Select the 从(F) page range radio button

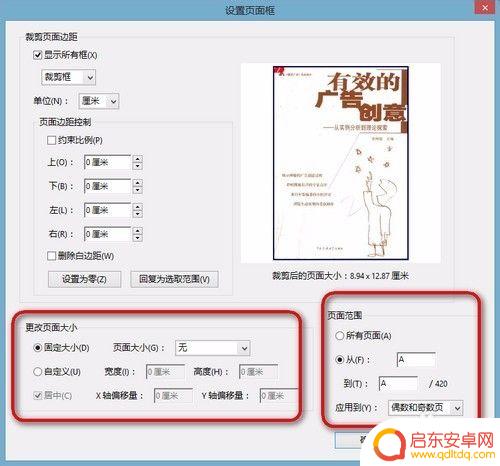(339, 360)
